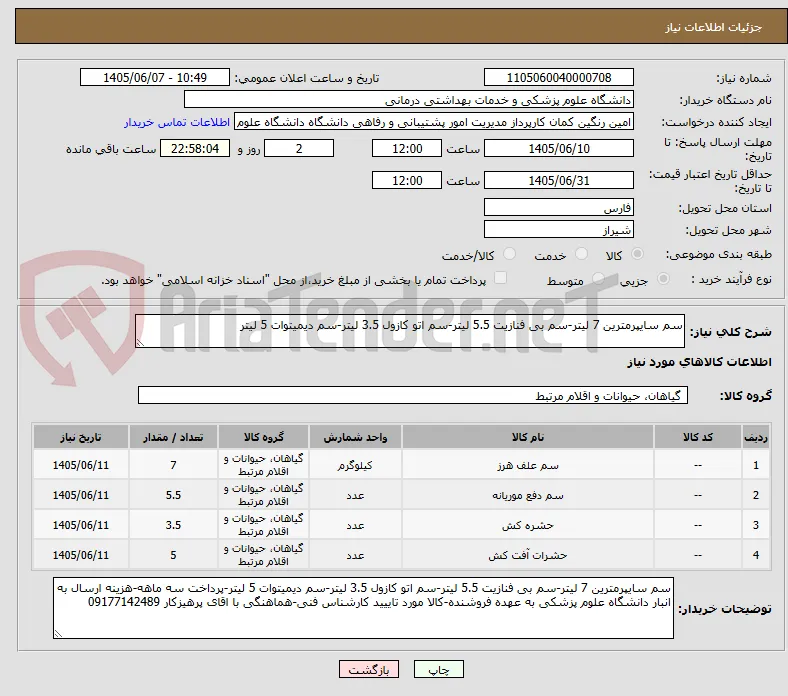Viewport: 788px width, 696px height.
Task: Select the کالا radio button
Action: coord(637,254)
